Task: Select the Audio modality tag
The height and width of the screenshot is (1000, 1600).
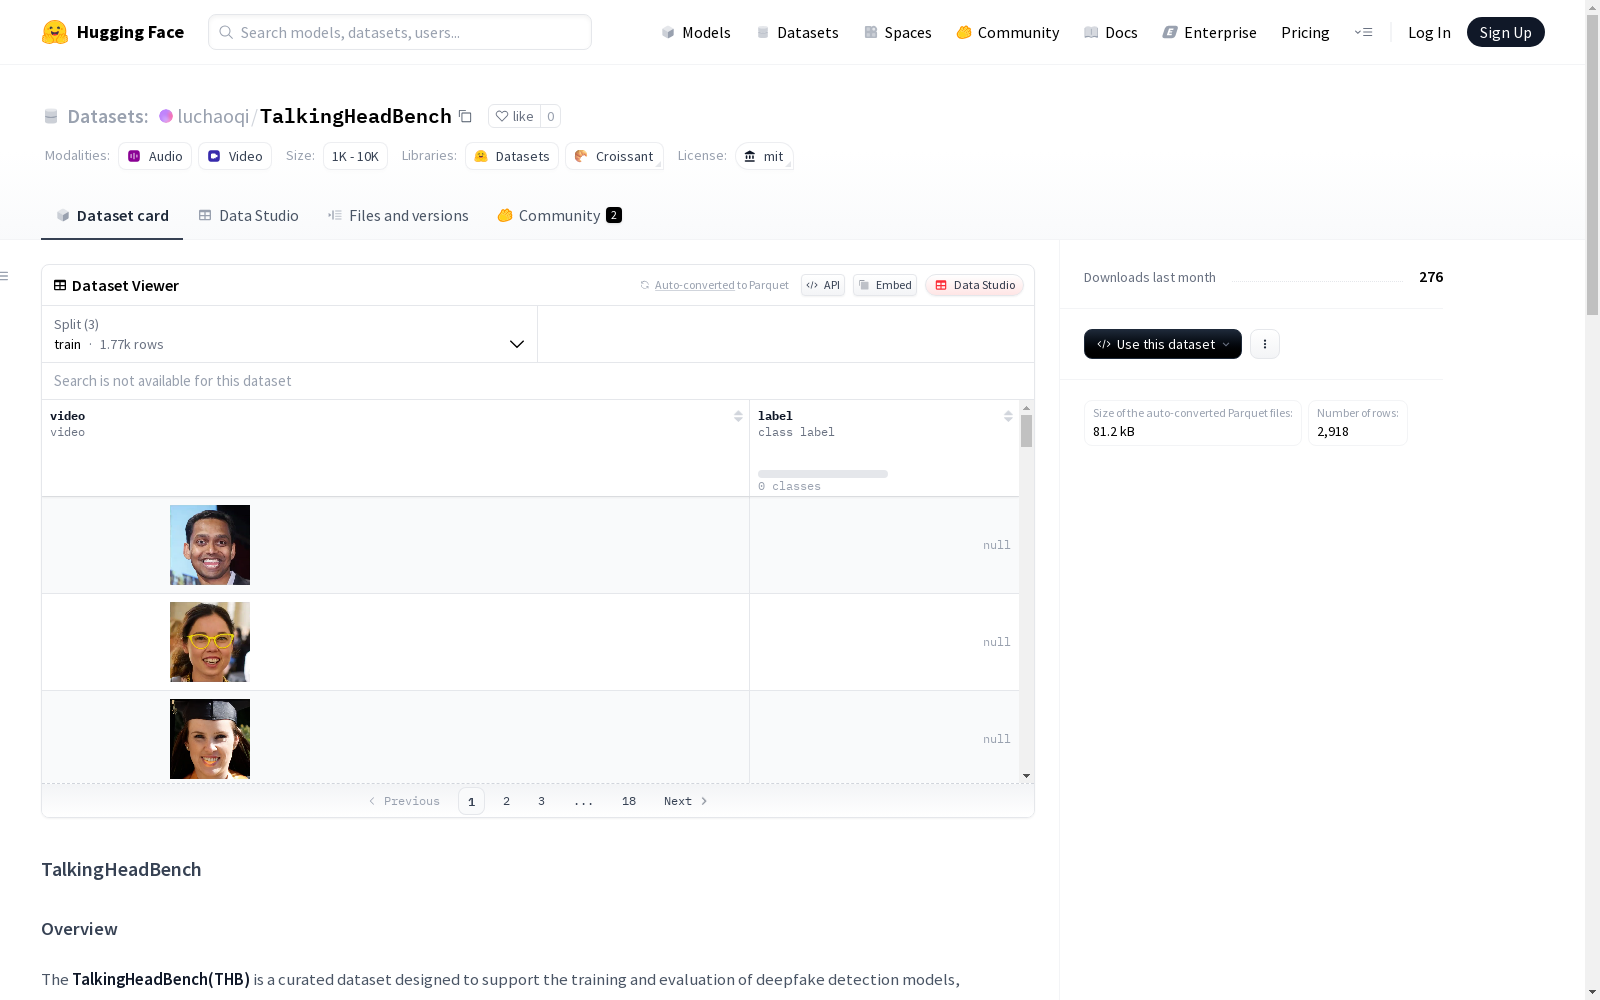Action: click(x=155, y=156)
